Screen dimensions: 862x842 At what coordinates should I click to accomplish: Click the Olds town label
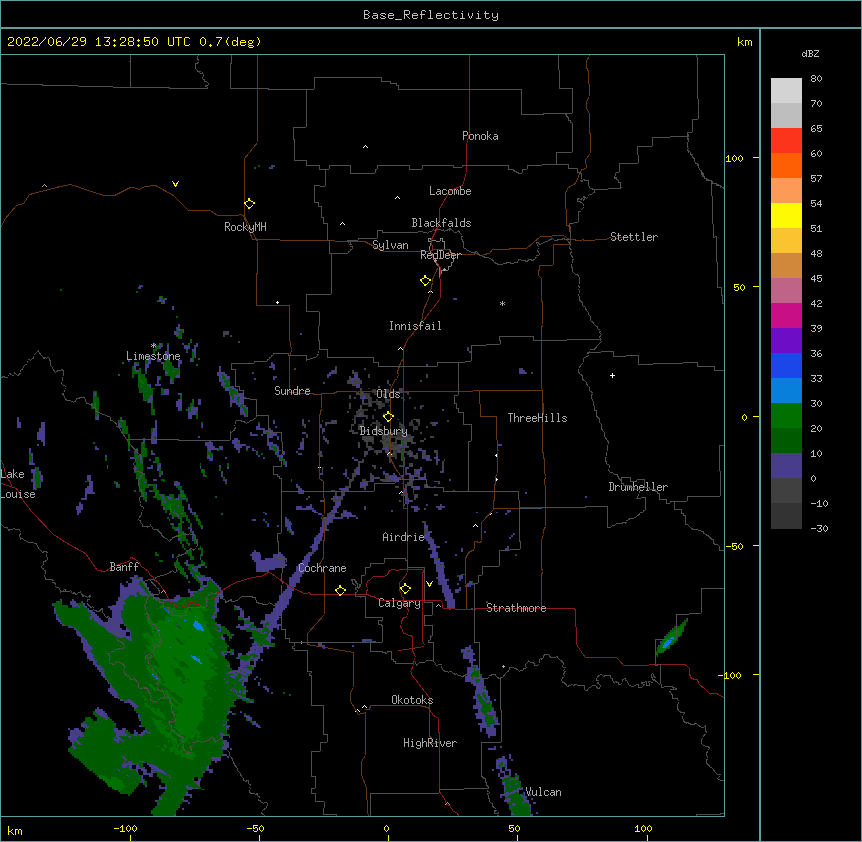pos(388,394)
